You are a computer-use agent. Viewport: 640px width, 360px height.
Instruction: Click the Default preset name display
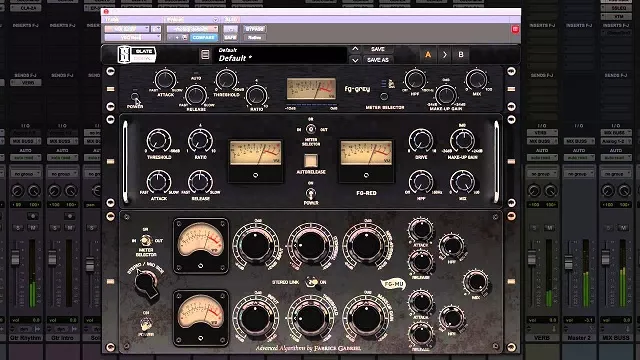pos(281,55)
